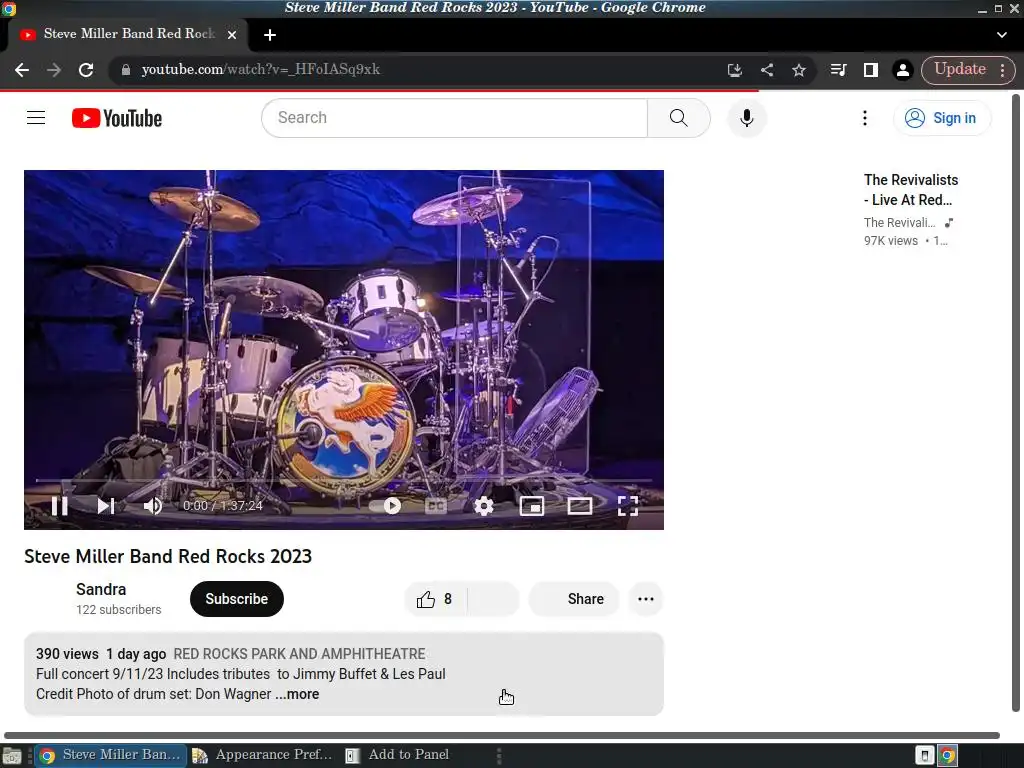
Task: Open The Revivalists Live At Red video
Action: tap(911, 189)
